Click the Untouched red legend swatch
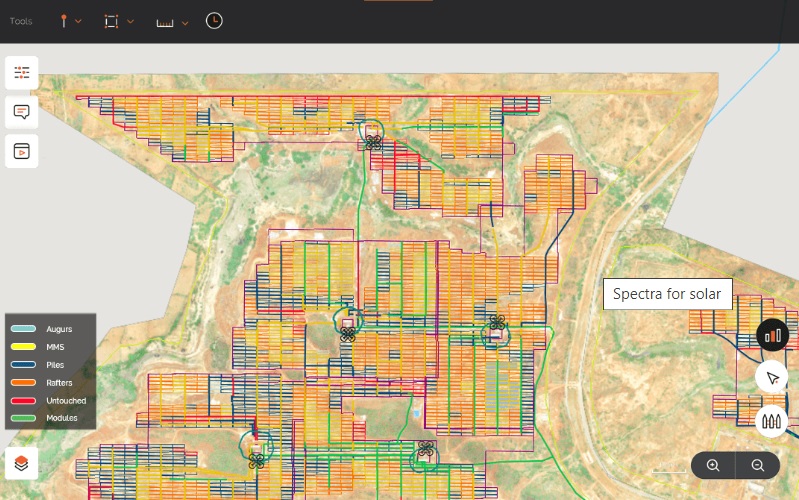Screen dimensions: 799x500 [23, 401]
